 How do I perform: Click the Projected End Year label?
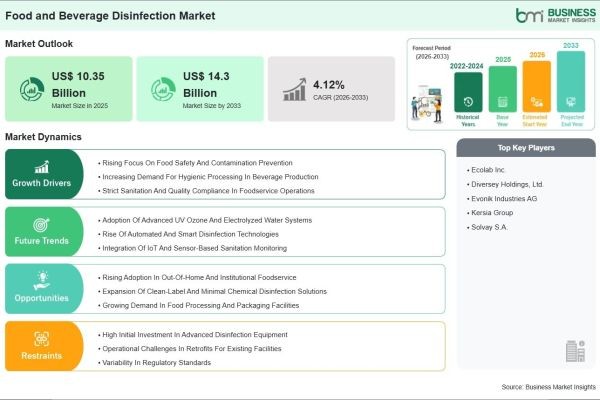pos(572,121)
